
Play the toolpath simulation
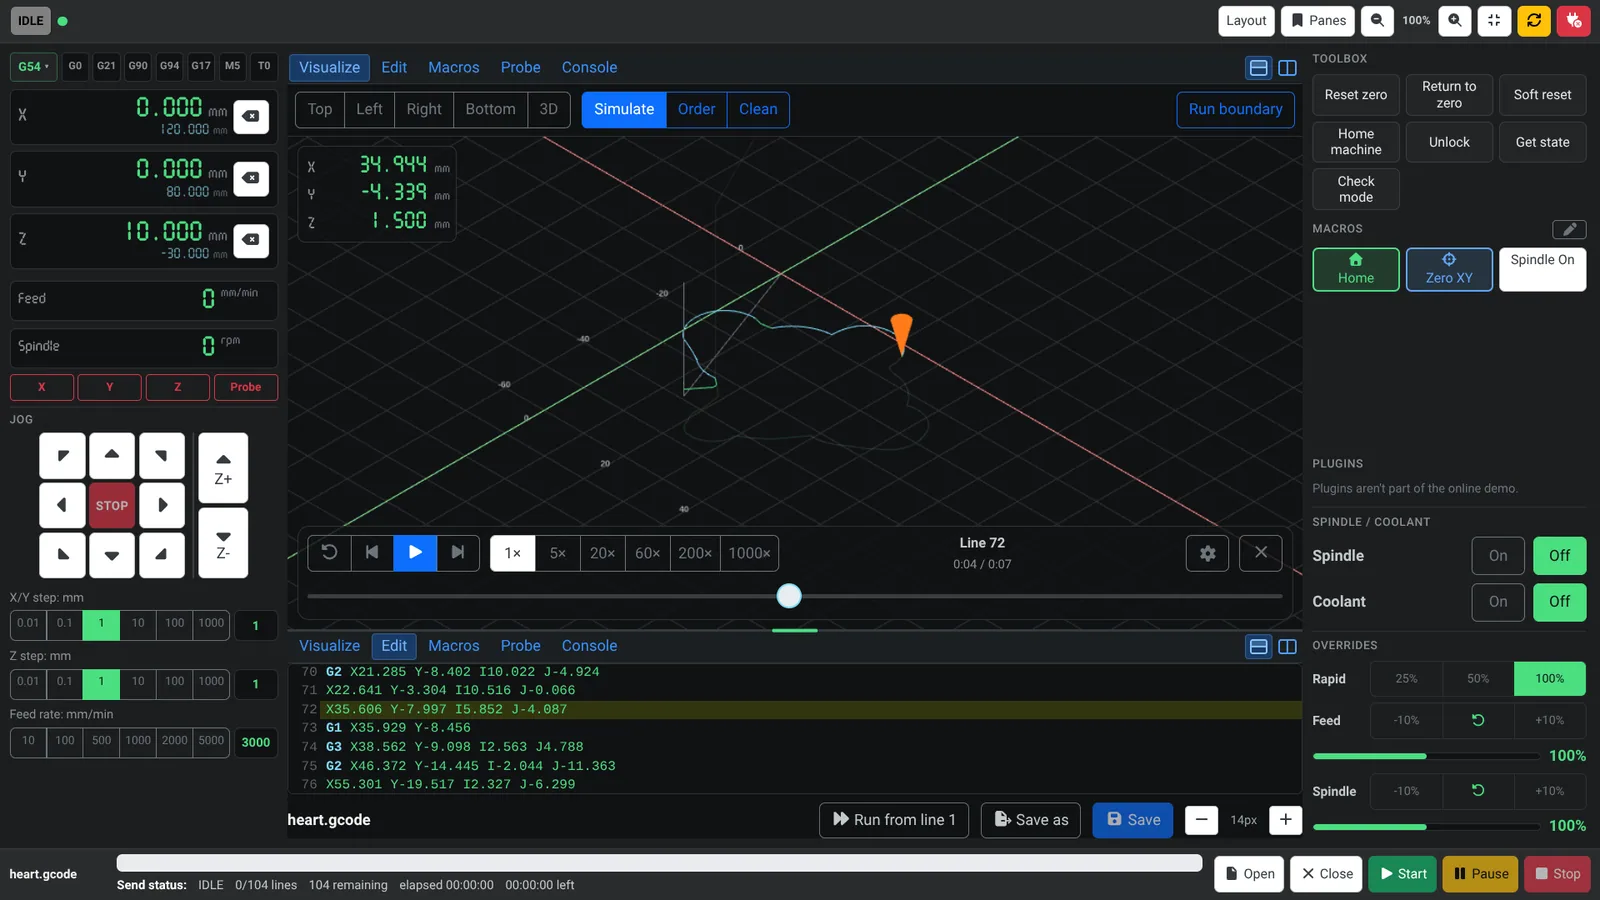click(x=415, y=553)
